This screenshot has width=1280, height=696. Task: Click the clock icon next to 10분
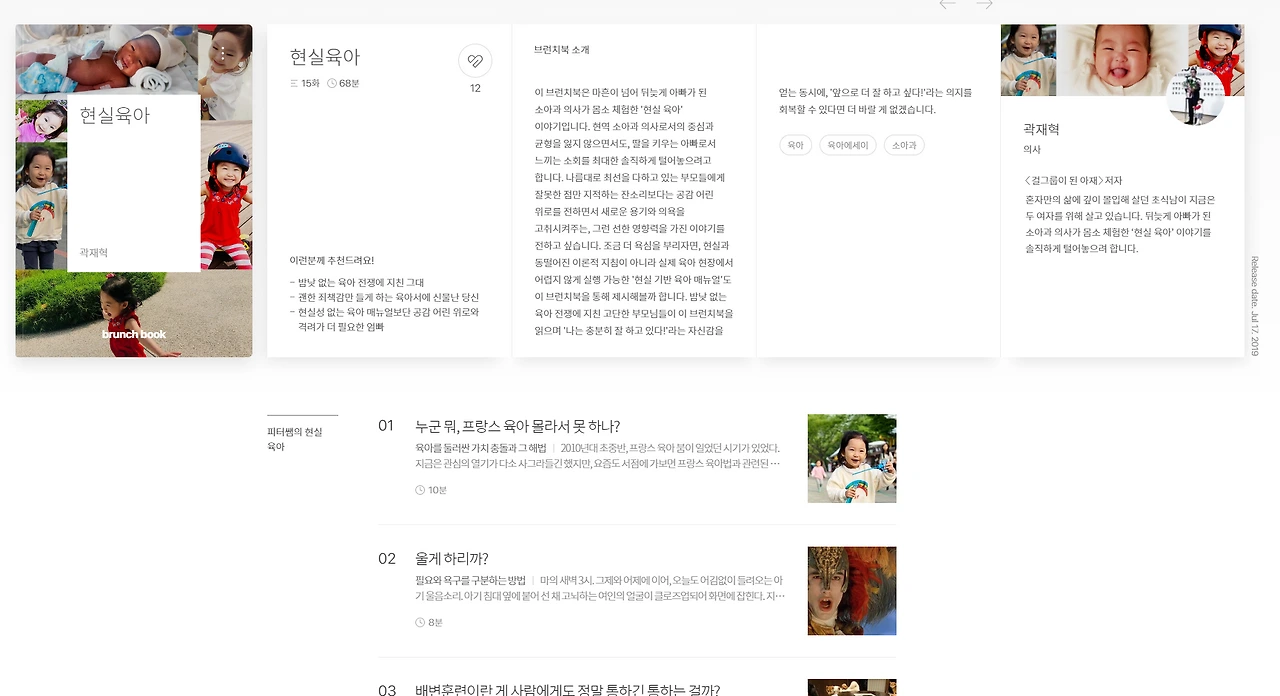click(420, 490)
